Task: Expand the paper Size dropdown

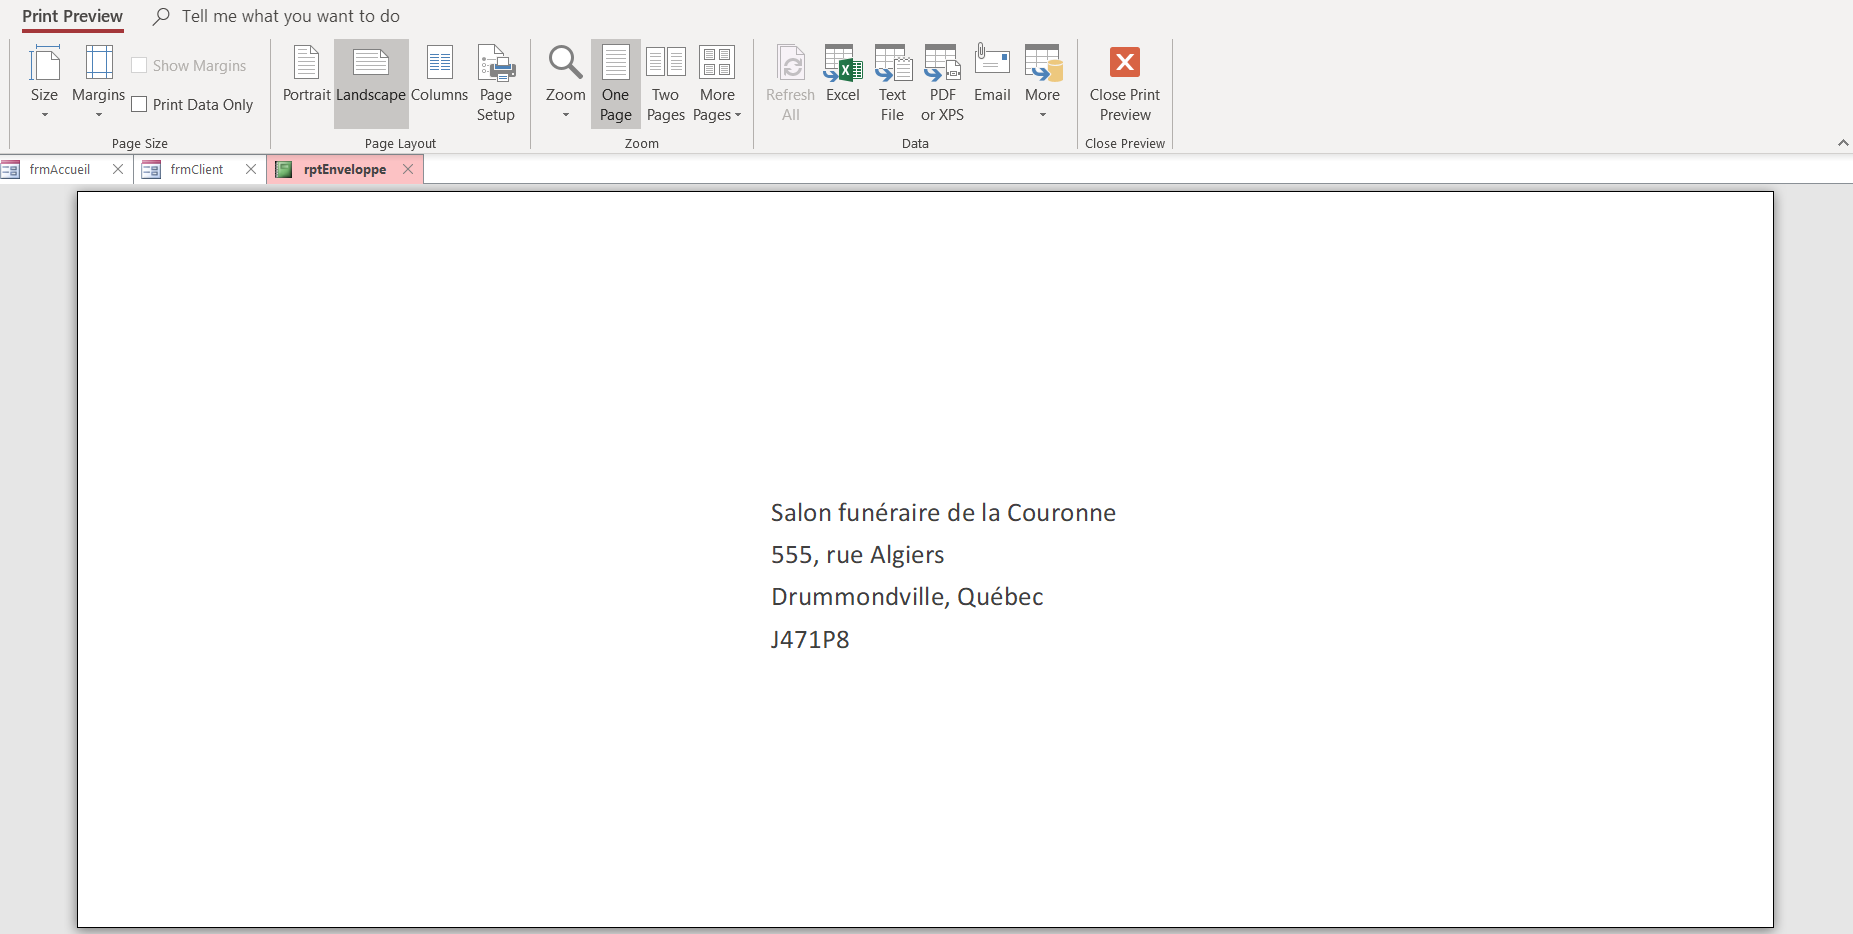Action: point(44,83)
